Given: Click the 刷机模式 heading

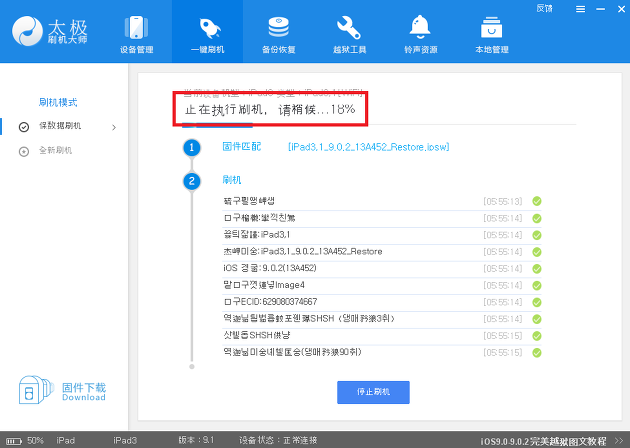Looking at the screenshot, I should (x=58, y=102).
